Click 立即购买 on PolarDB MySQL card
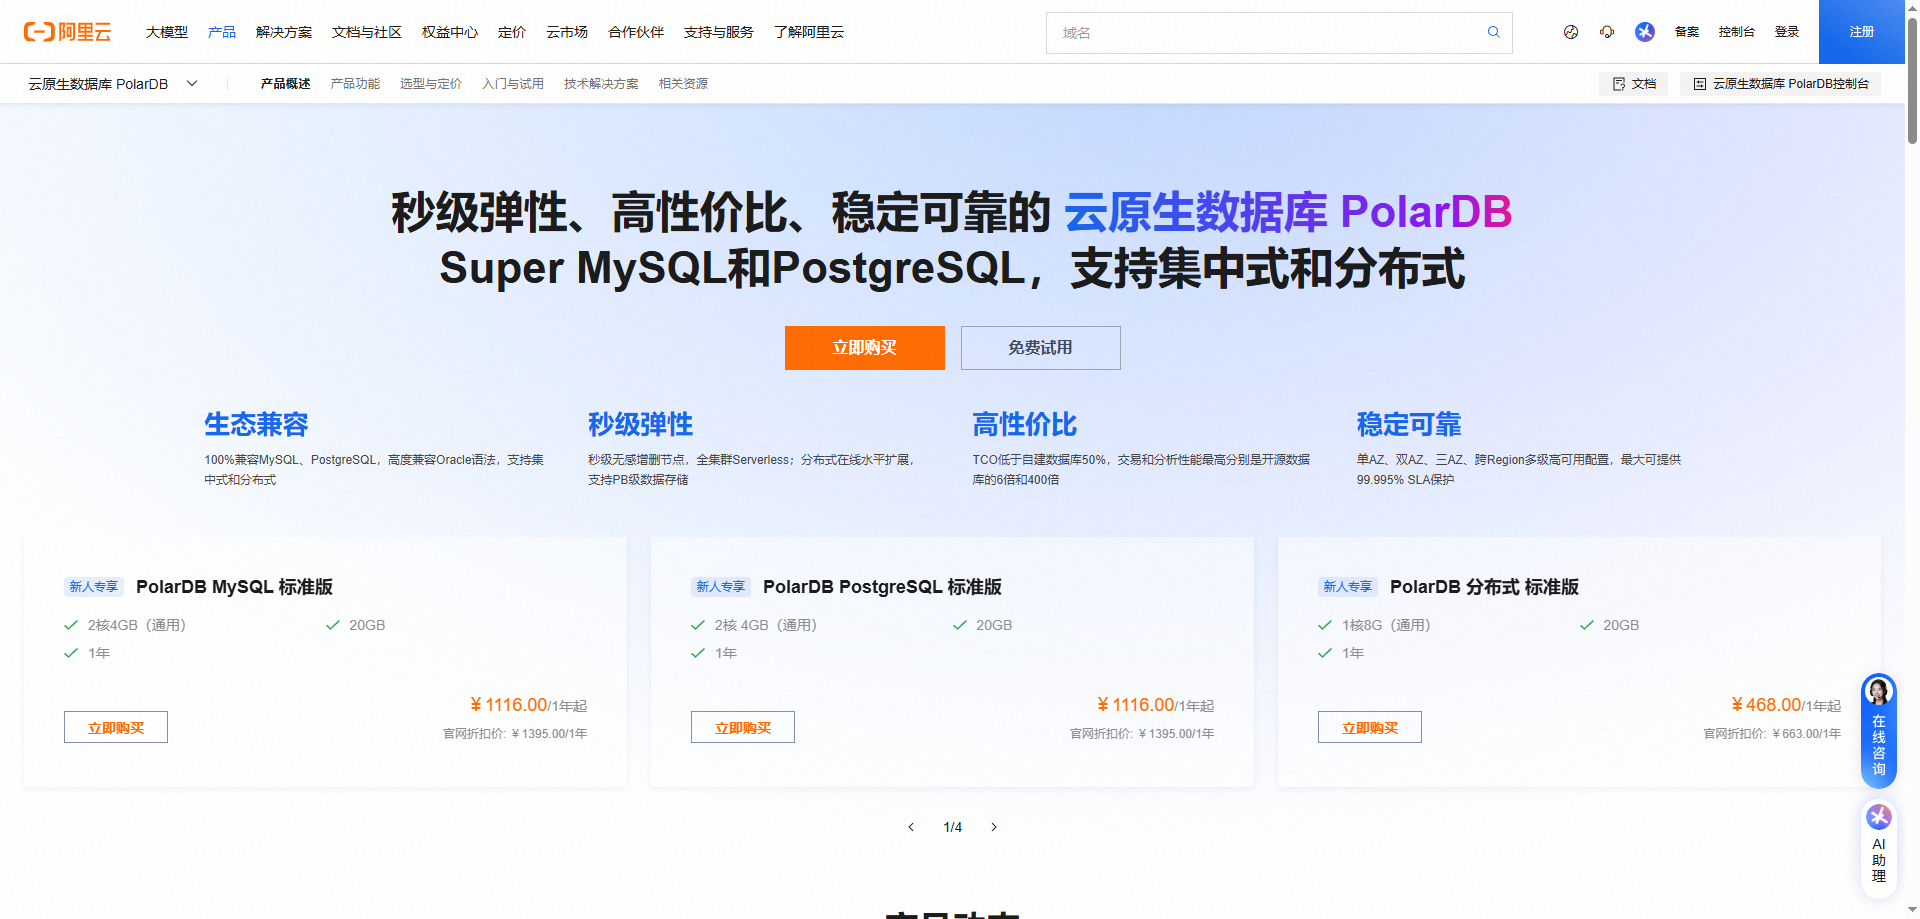 point(116,727)
